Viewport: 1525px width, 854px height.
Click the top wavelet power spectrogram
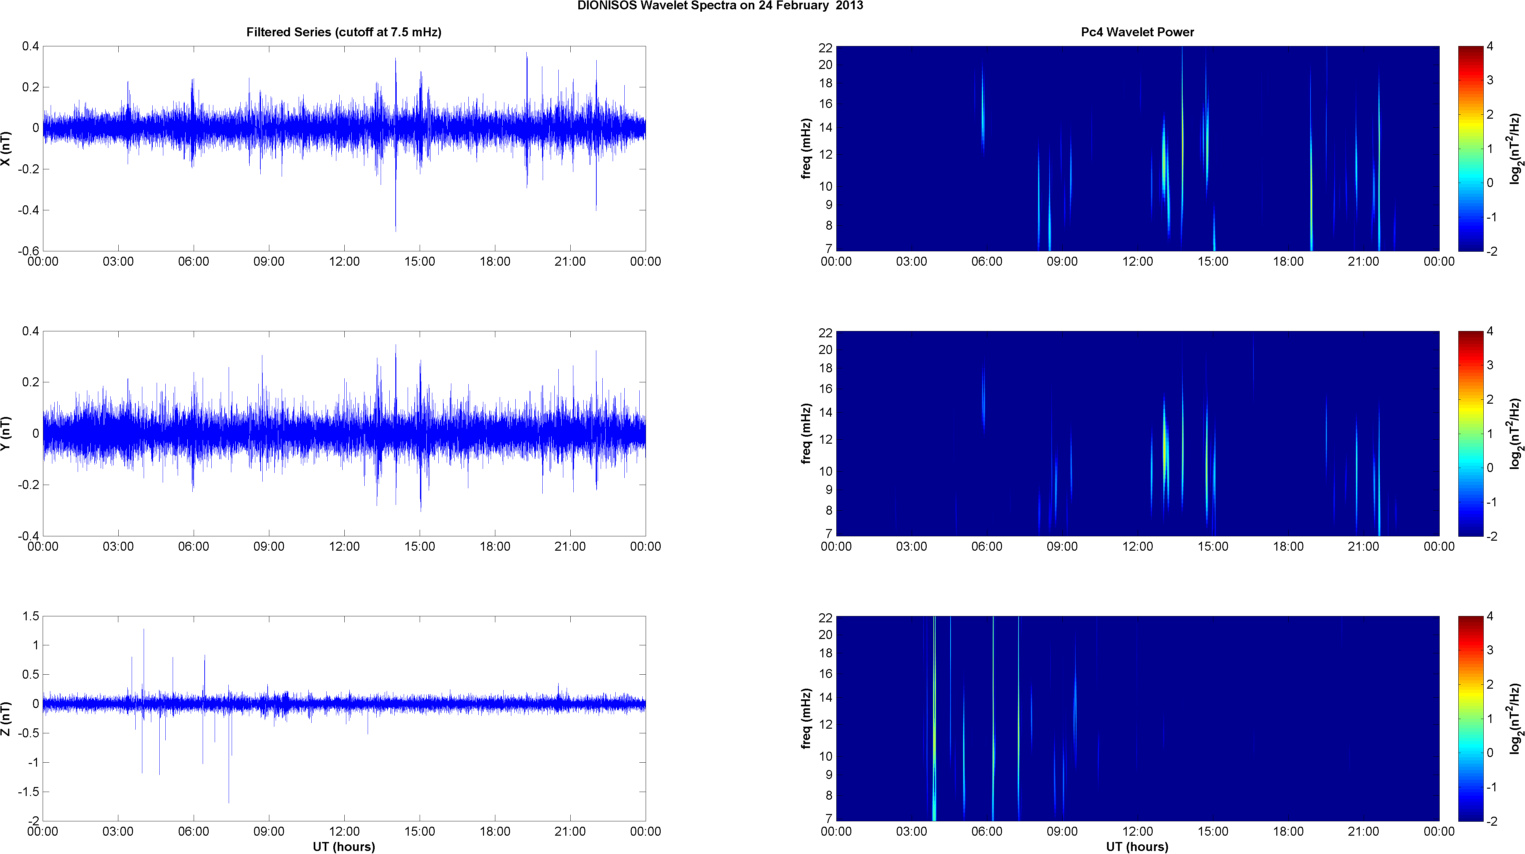(x=1137, y=148)
